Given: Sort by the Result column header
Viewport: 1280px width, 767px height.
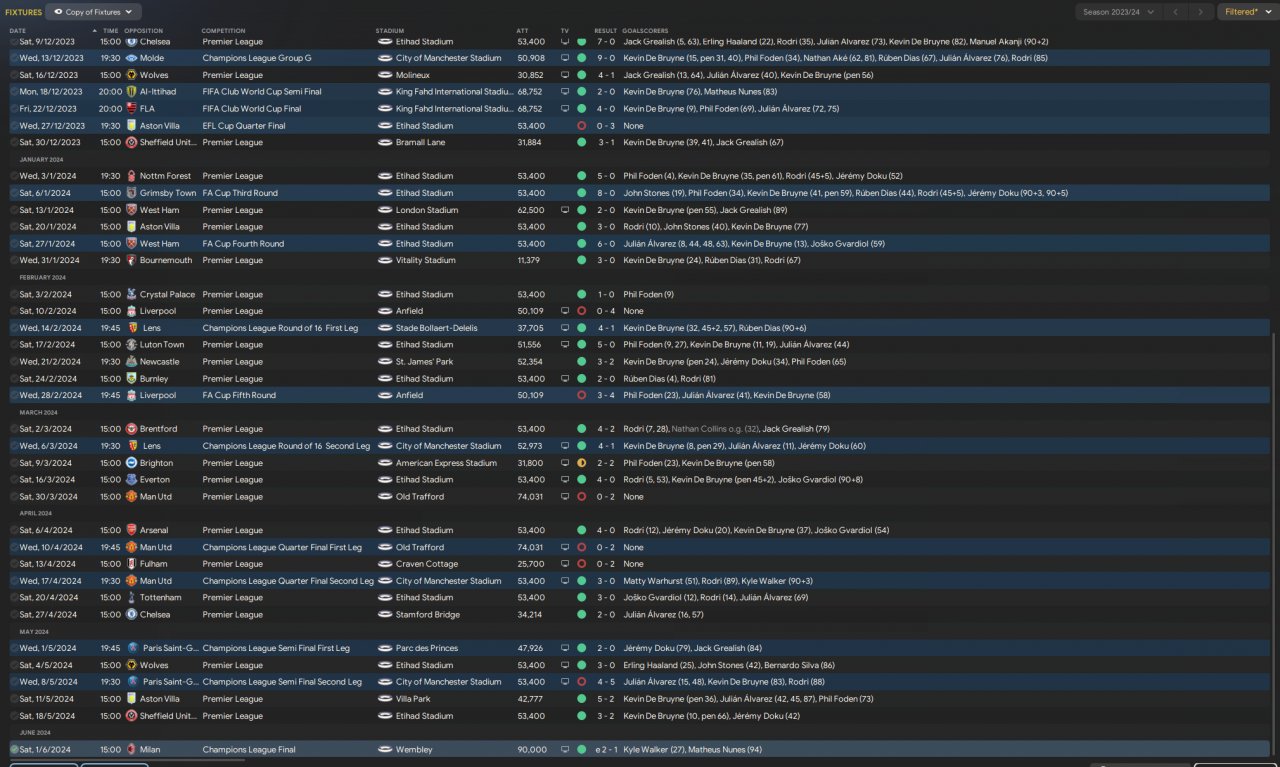Looking at the screenshot, I should (605, 31).
